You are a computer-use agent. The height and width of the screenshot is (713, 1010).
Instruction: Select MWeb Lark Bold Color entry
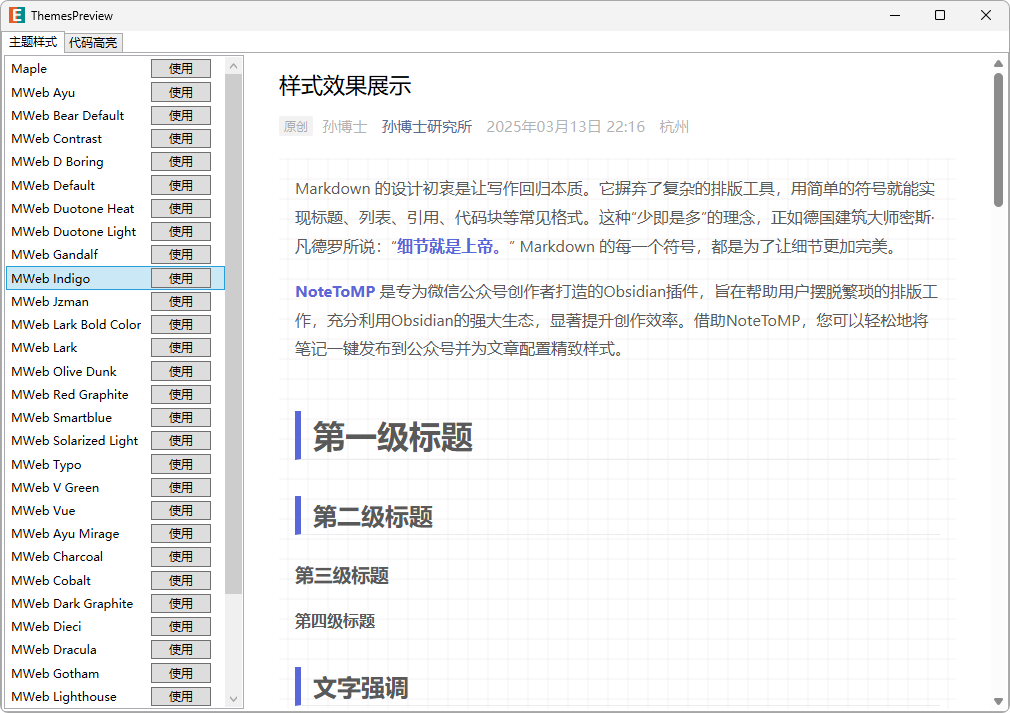pos(76,325)
